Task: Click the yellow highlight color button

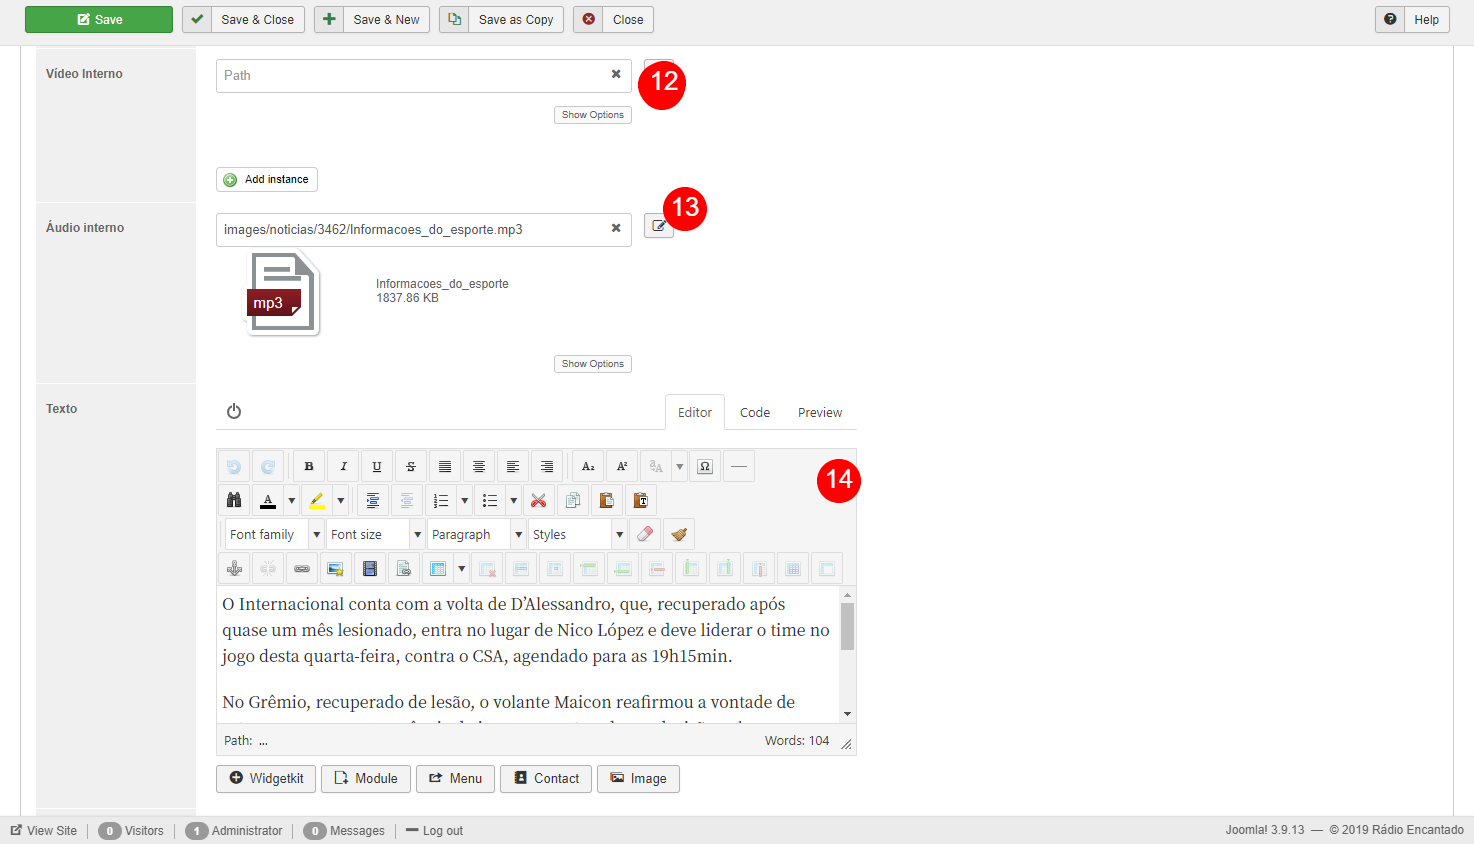Action: pos(317,500)
